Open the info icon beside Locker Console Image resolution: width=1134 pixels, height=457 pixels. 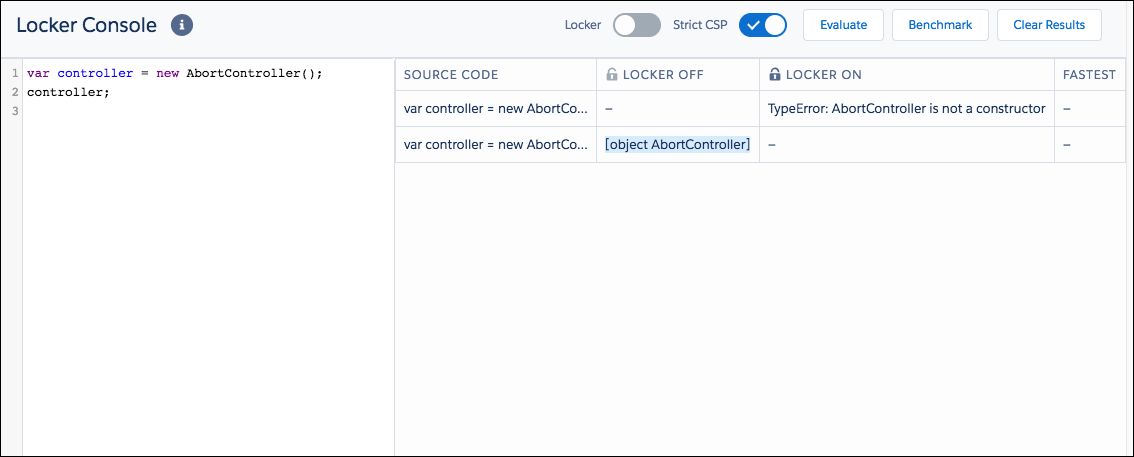pyautogui.click(x=182, y=25)
